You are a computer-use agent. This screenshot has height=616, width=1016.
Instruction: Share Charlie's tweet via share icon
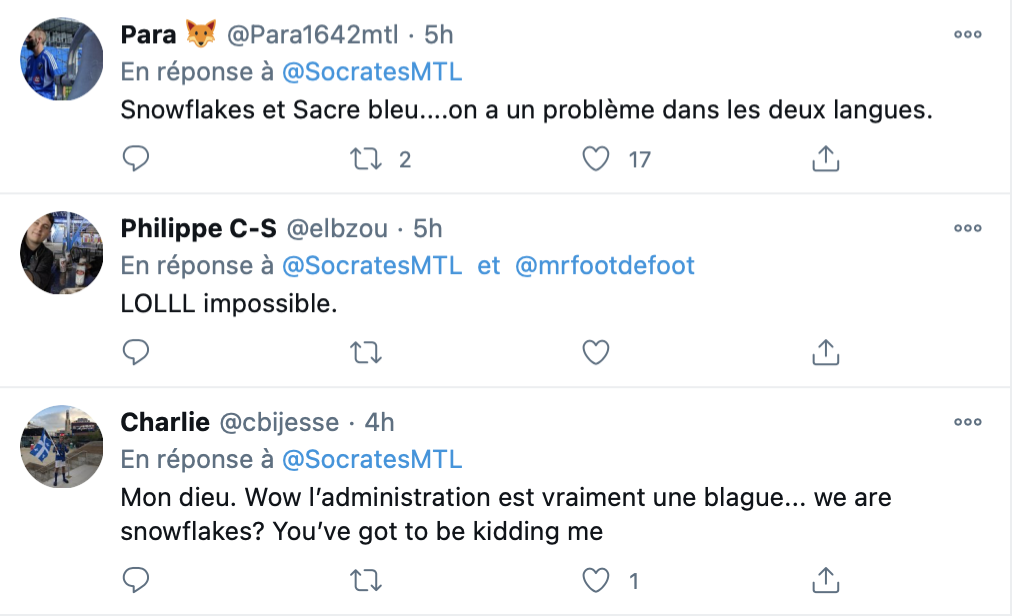pyautogui.click(x=826, y=580)
